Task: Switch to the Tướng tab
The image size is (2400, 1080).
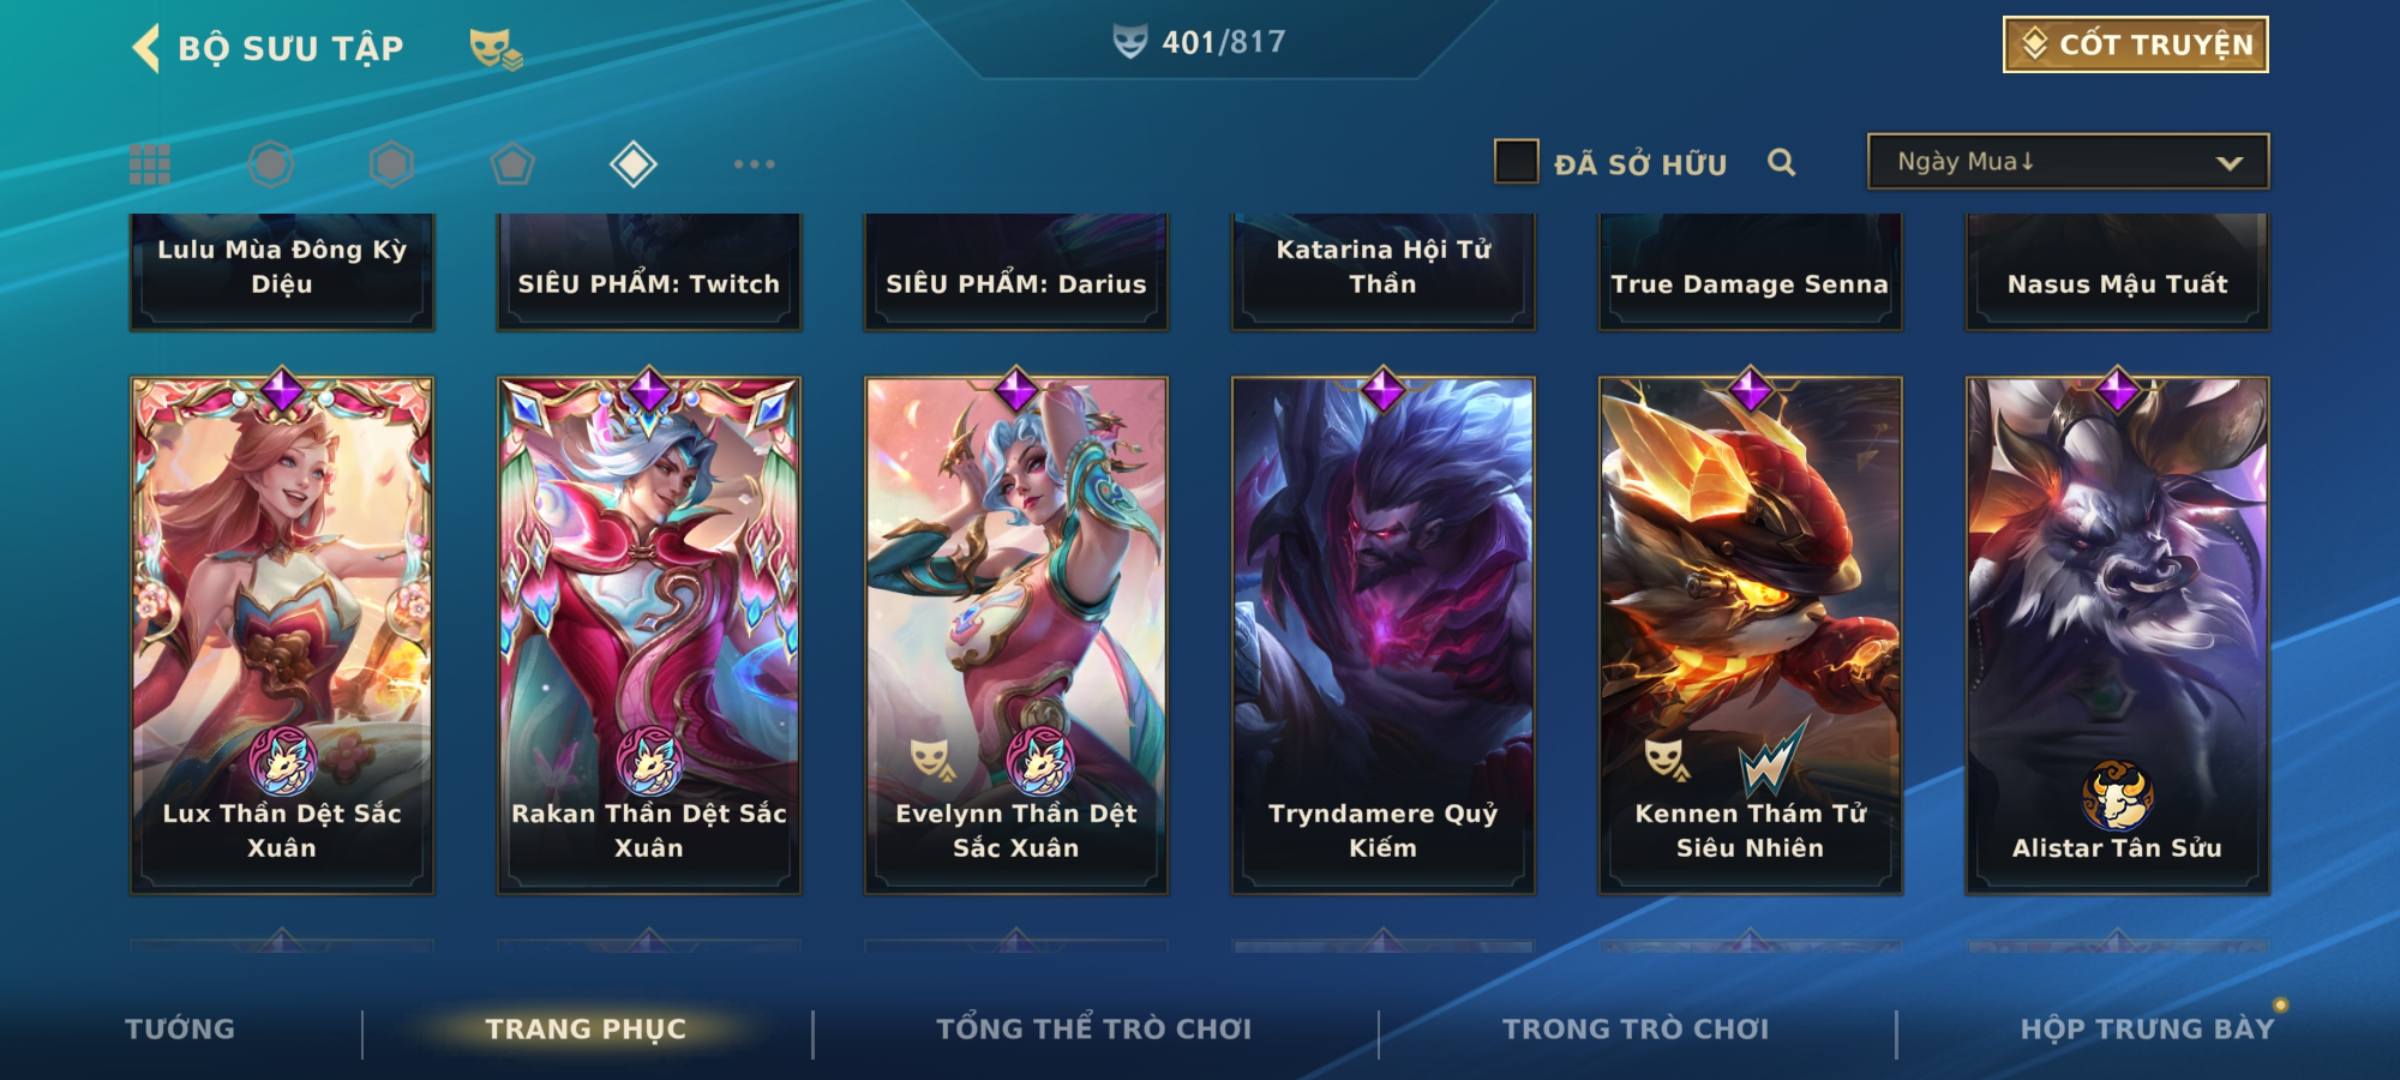Action: (x=180, y=1029)
